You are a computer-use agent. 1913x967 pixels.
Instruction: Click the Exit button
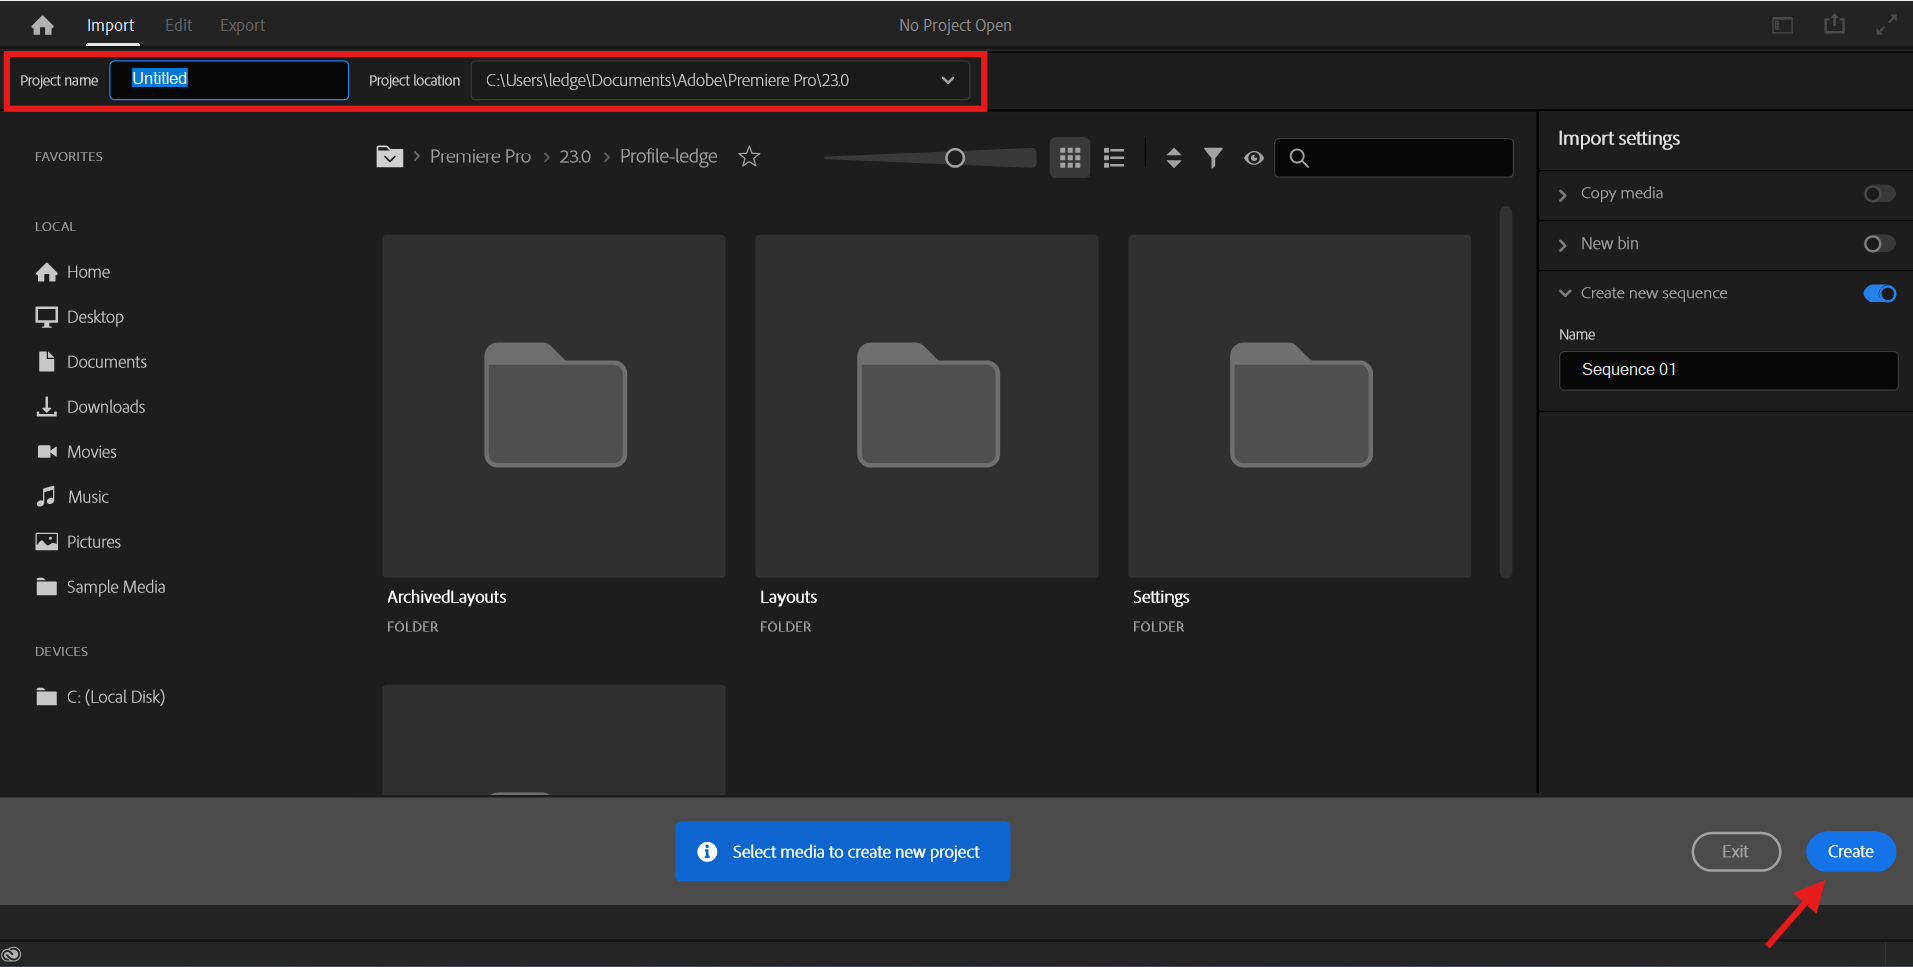pyautogui.click(x=1735, y=851)
